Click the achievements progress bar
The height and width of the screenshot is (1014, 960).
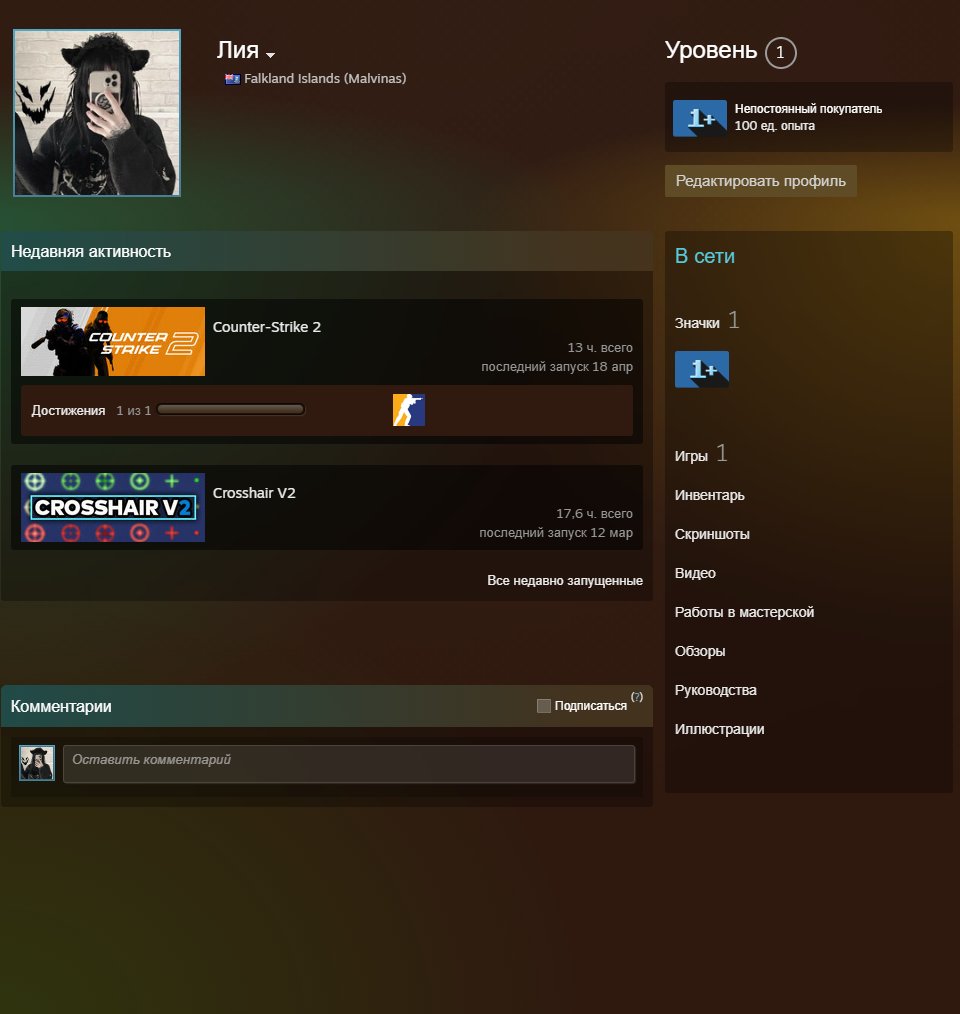[x=231, y=409]
